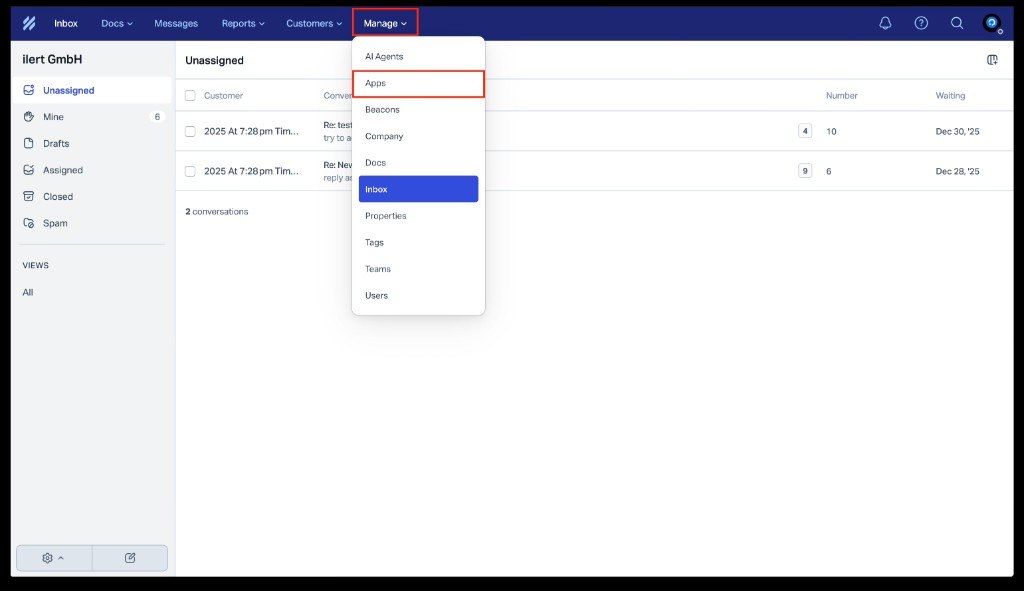Open the Closed folder in sidebar
Screen dimensions: 1024x591
pos(58,197)
